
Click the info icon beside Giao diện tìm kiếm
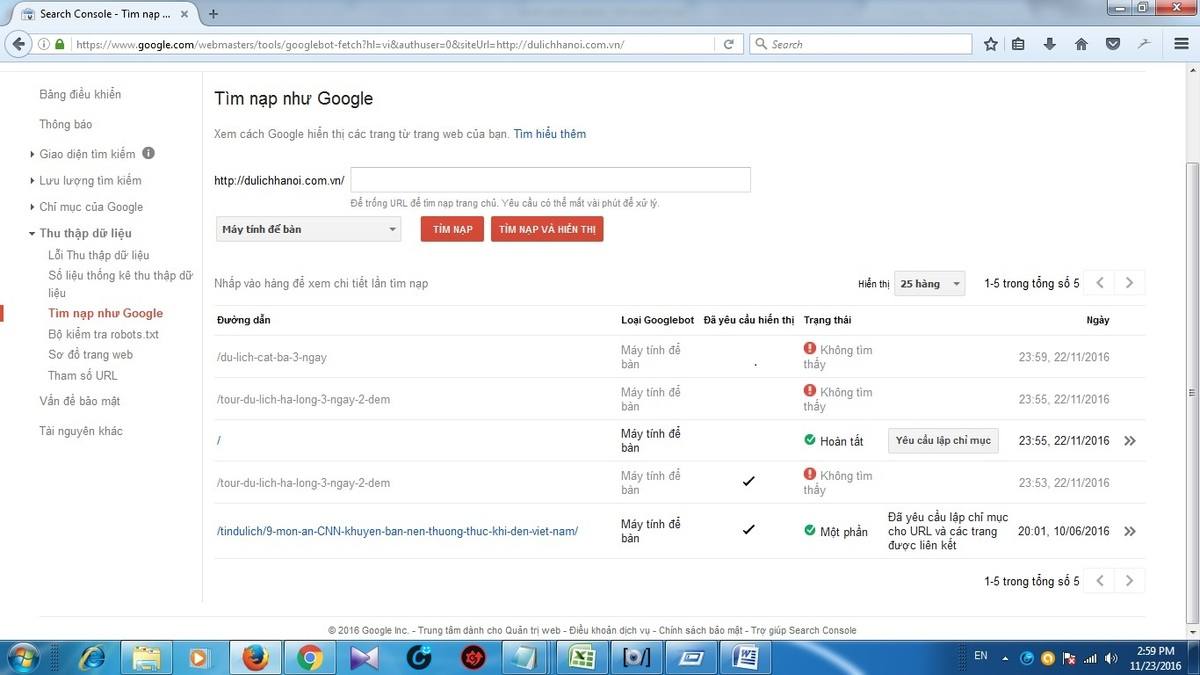148,153
